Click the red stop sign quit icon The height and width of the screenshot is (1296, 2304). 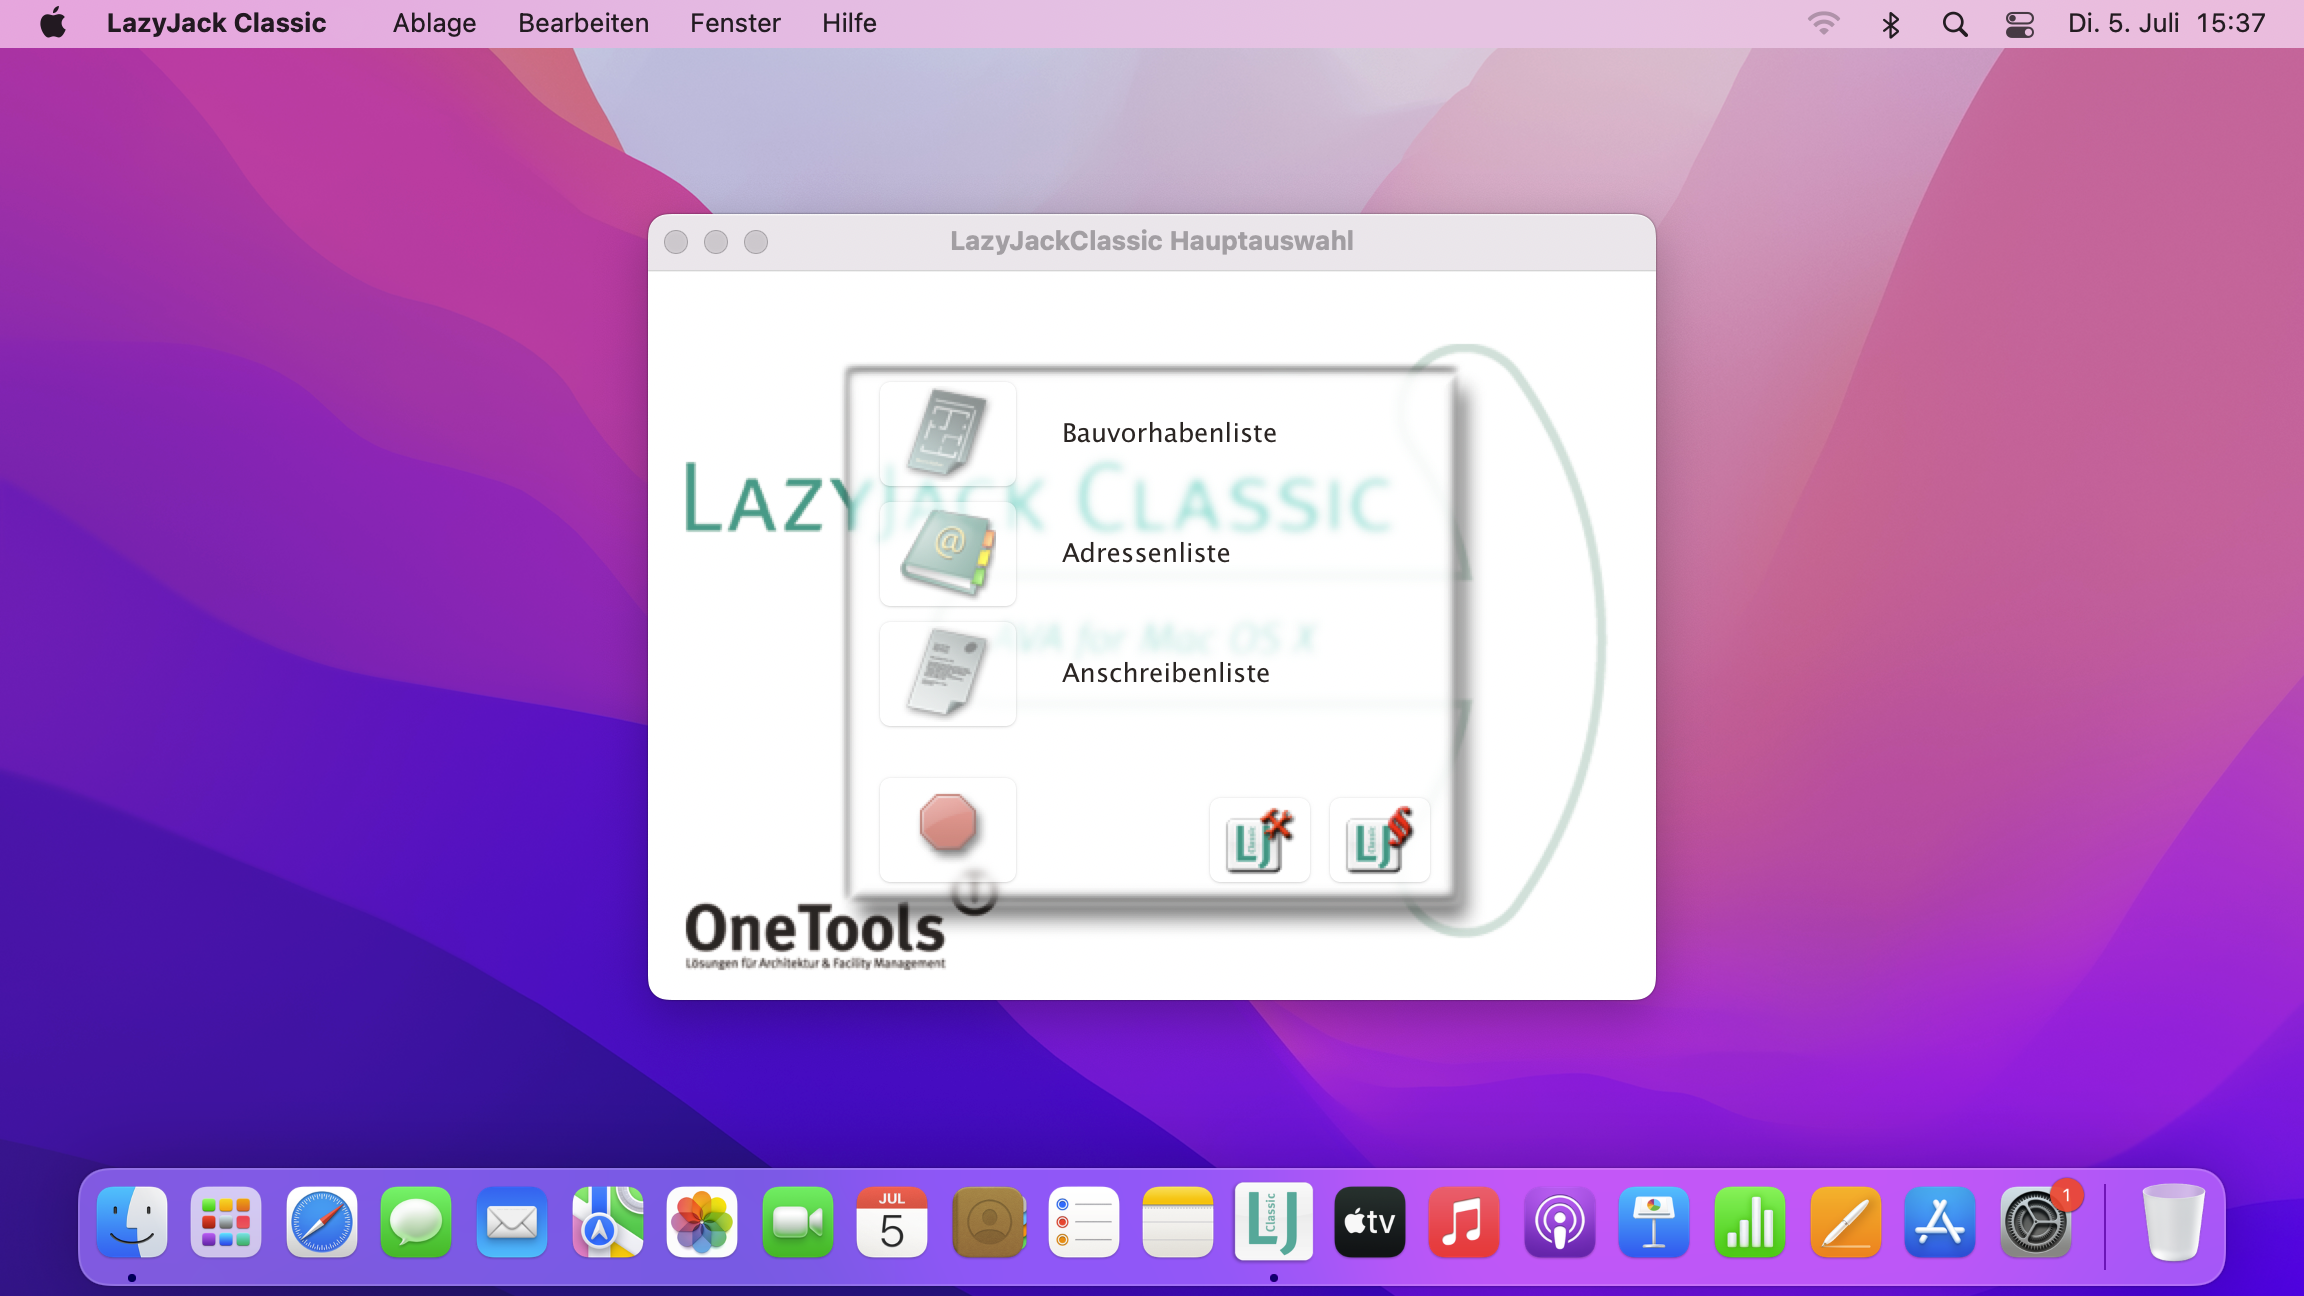(x=947, y=825)
